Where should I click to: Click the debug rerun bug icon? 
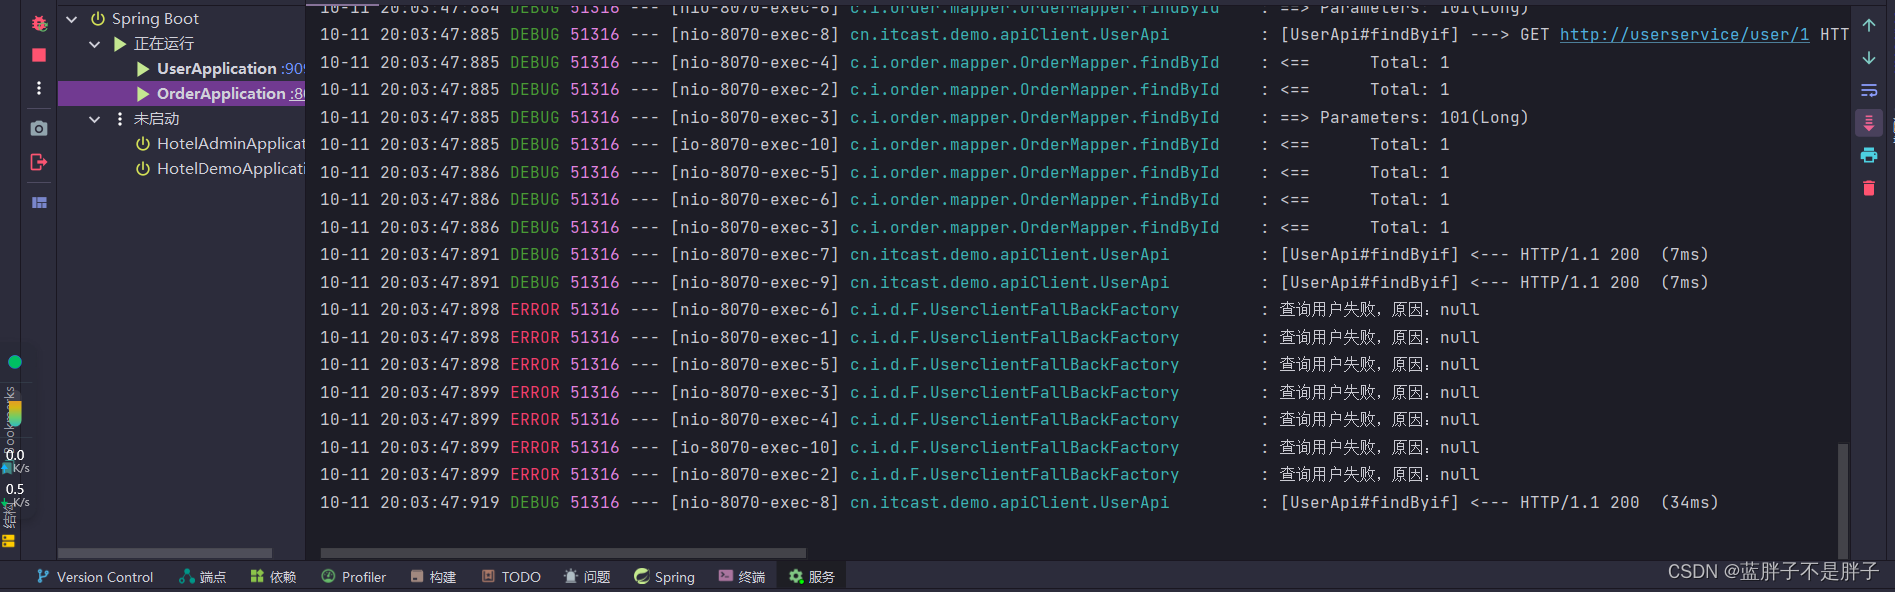tap(39, 23)
